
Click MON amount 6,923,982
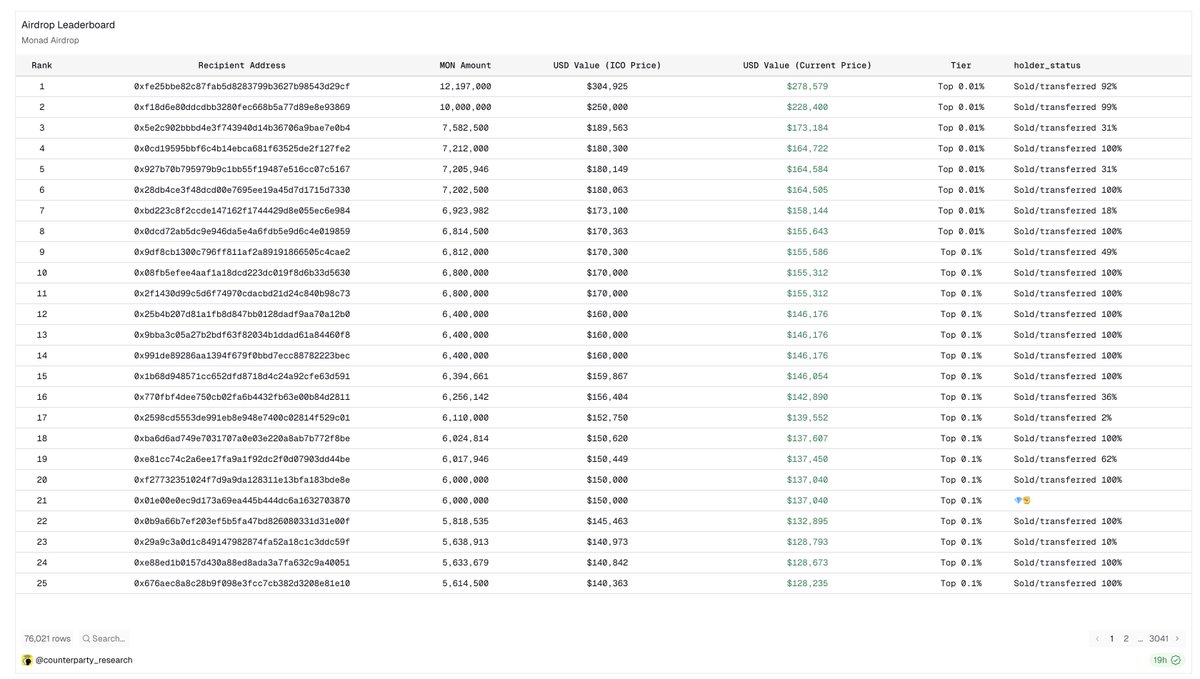(x=465, y=211)
